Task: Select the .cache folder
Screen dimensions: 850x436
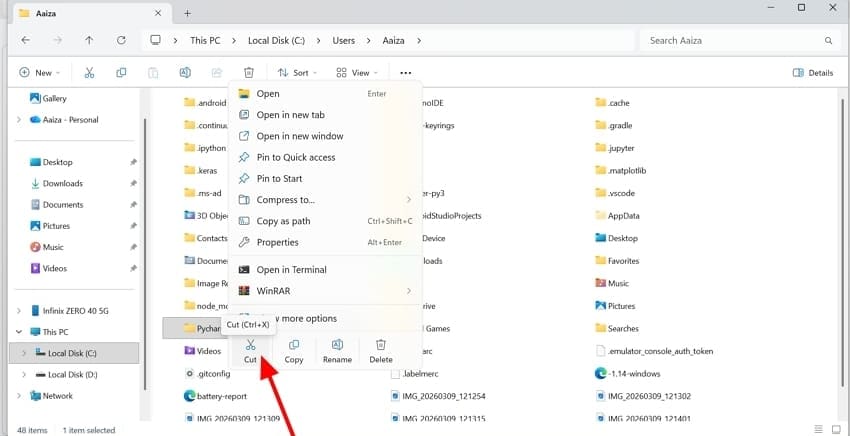Action: pyautogui.click(x=613, y=103)
